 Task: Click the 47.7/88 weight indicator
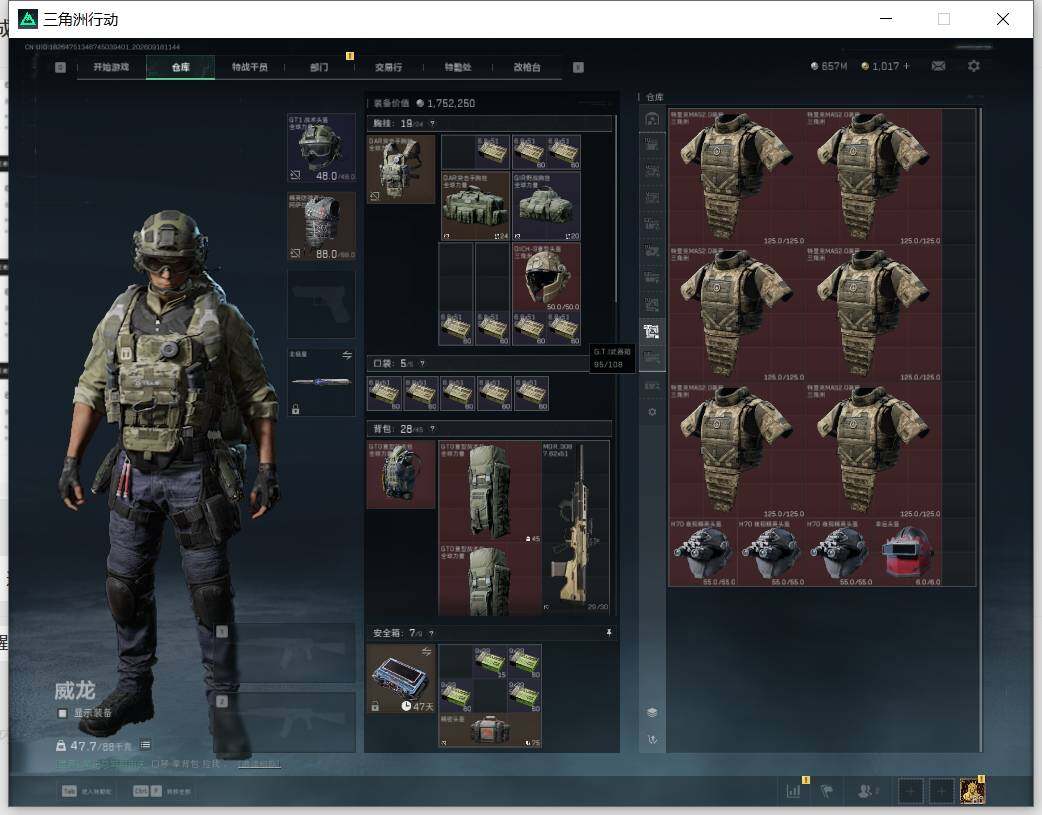point(94,746)
